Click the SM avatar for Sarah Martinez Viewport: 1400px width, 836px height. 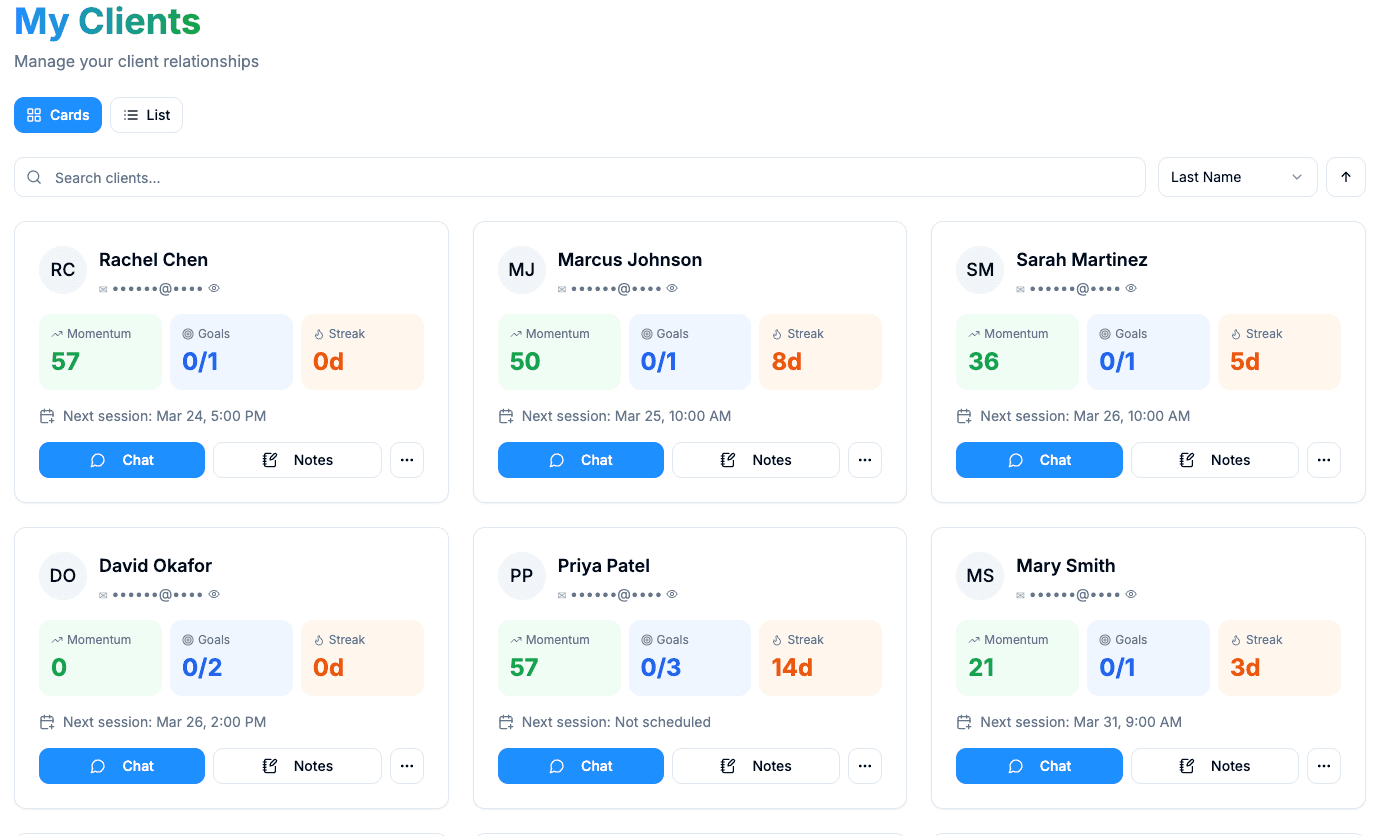pos(980,270)
